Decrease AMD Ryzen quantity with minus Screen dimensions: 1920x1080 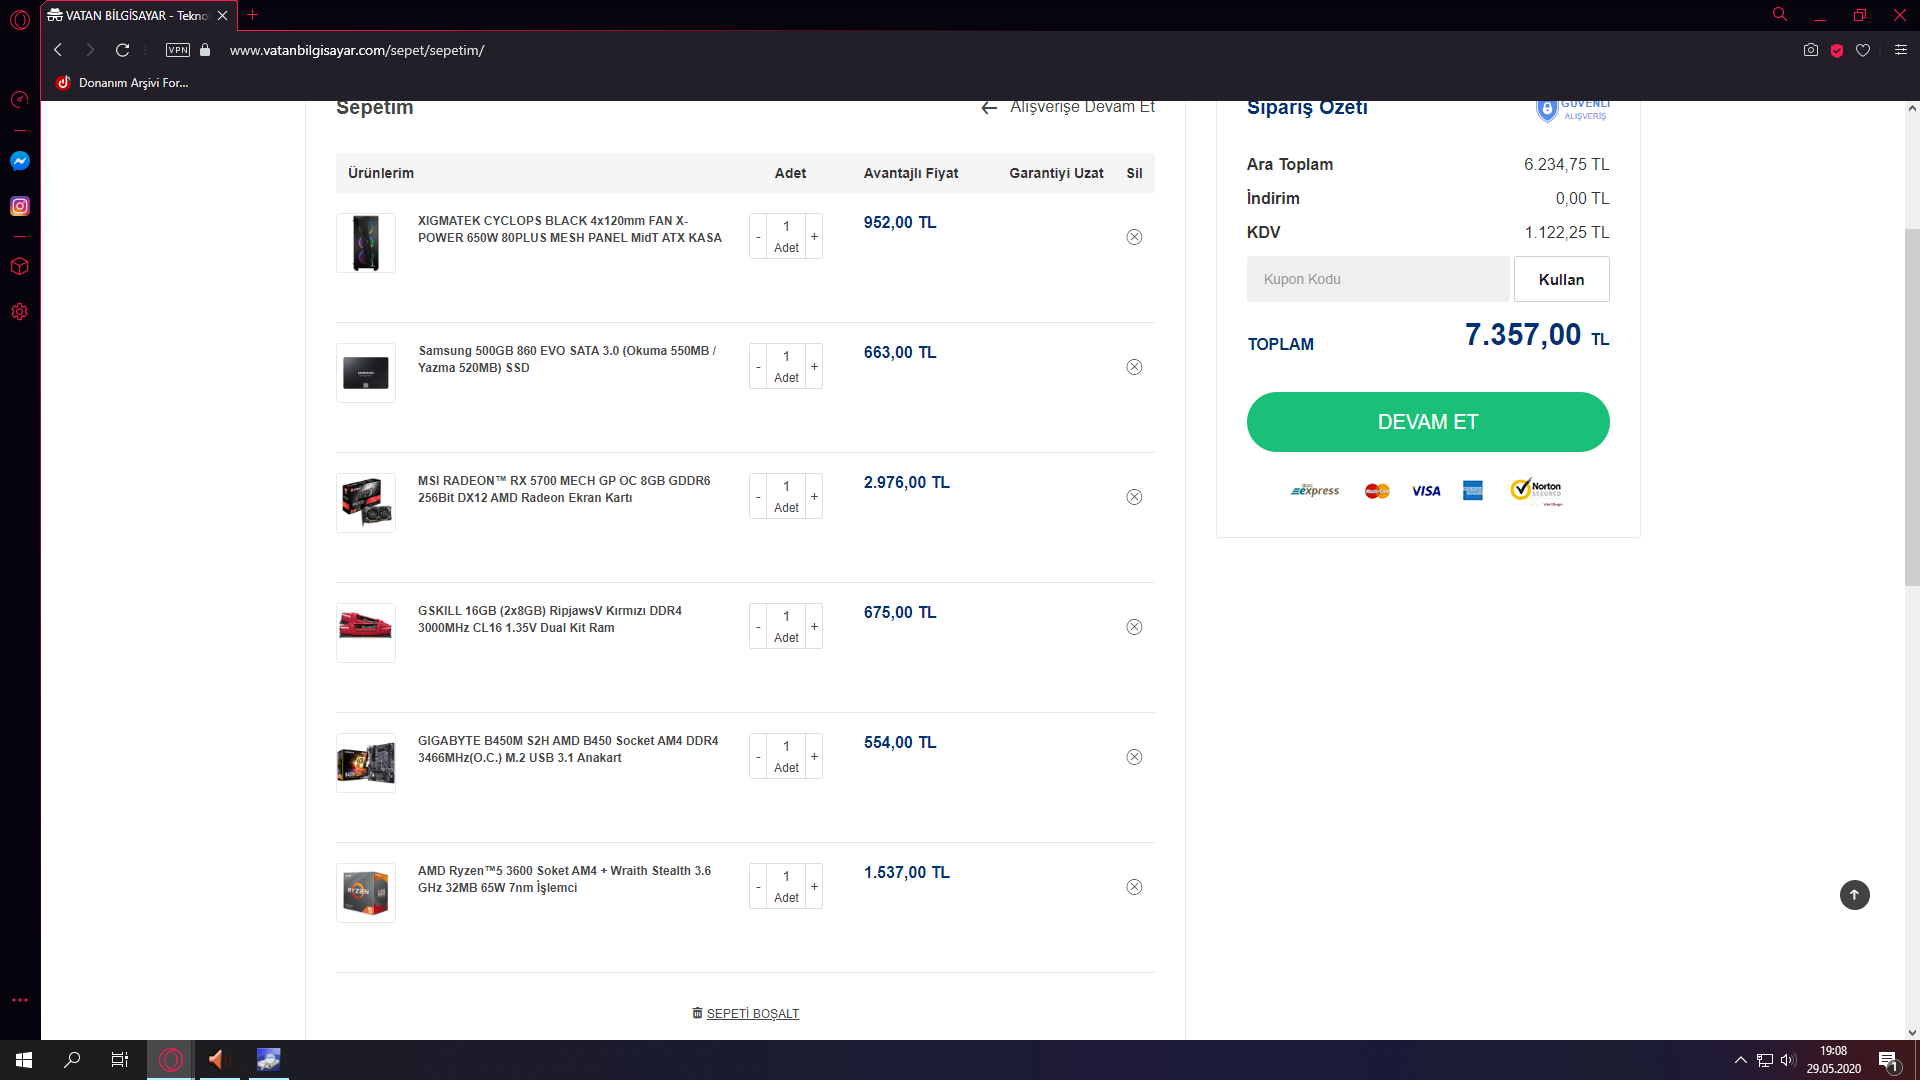point(758,887)
